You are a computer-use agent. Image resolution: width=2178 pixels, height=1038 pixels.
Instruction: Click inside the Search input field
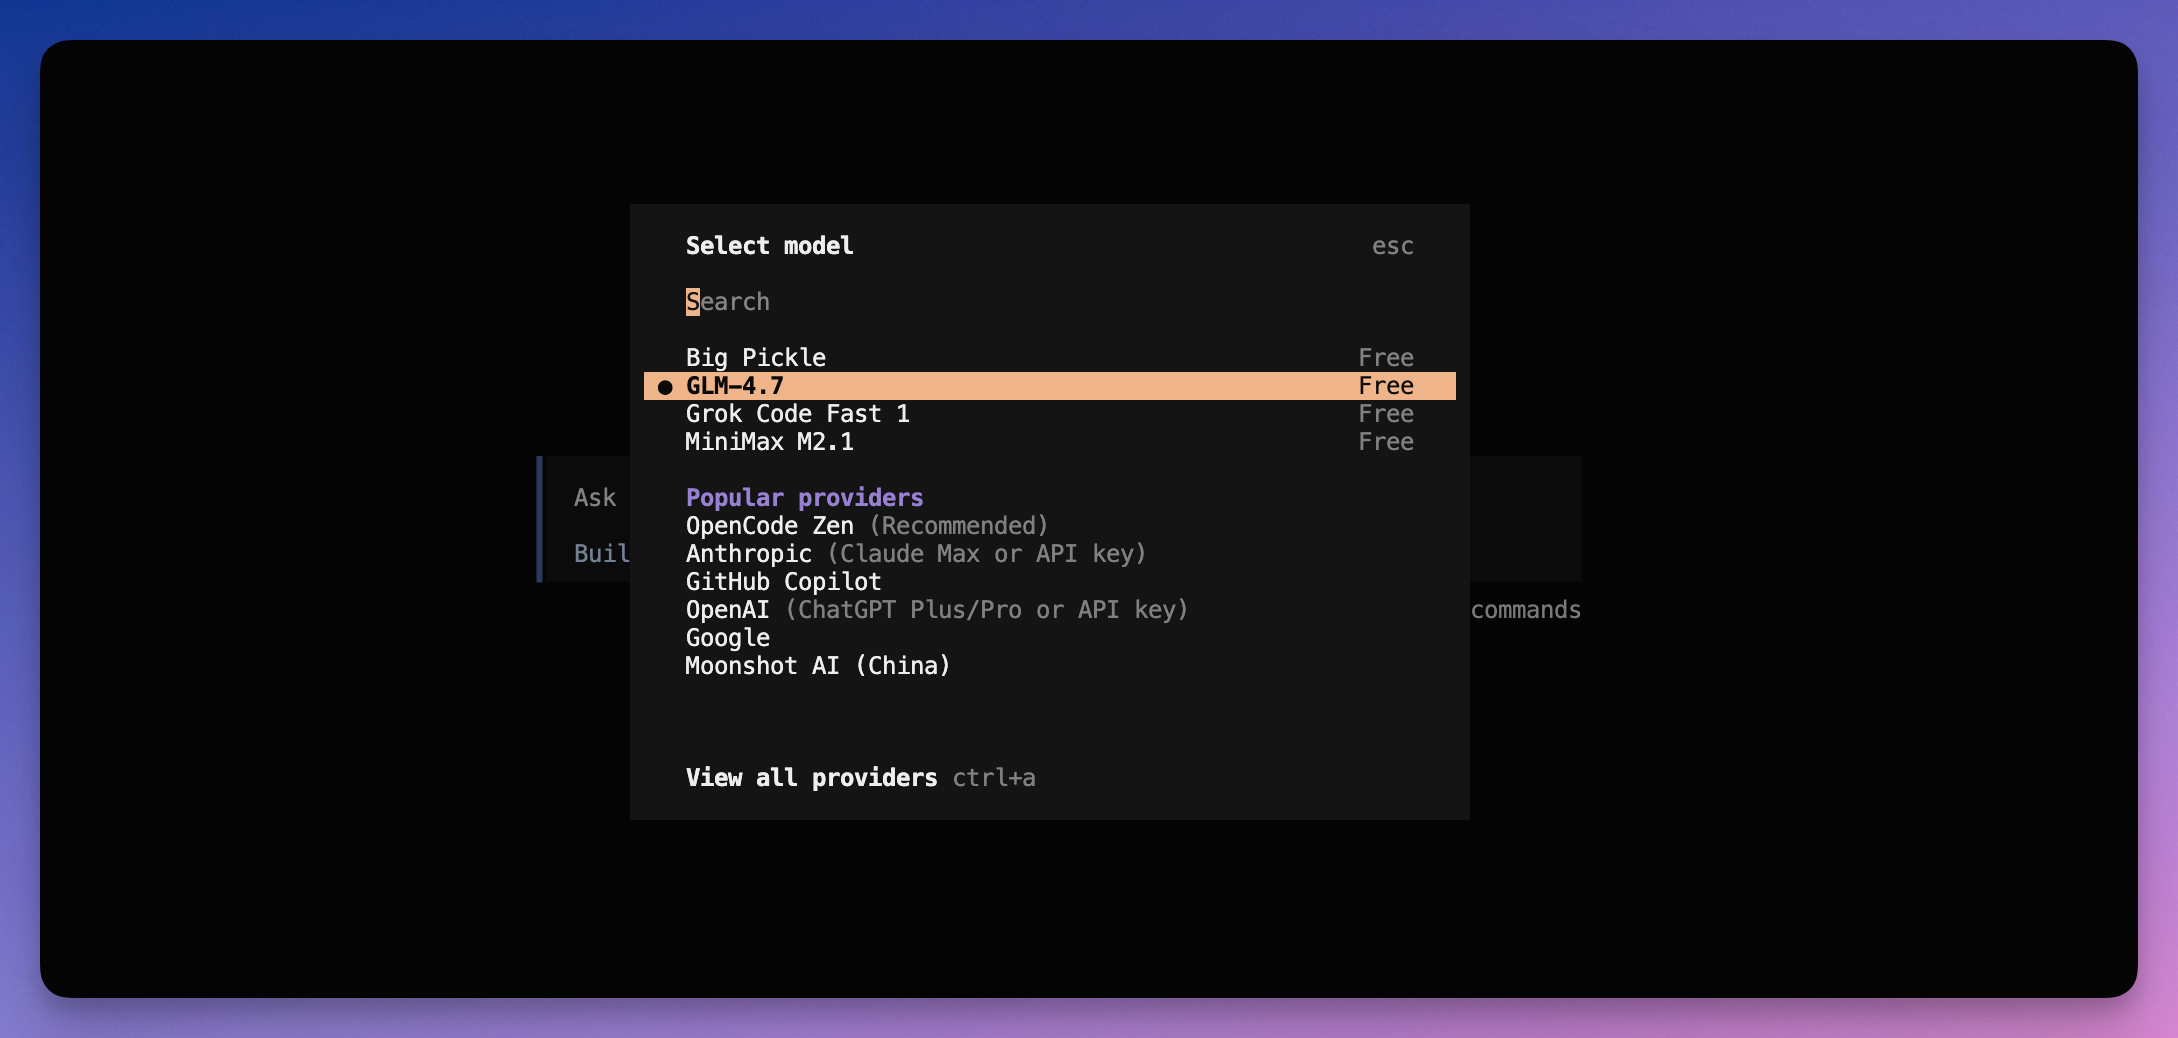727,301
